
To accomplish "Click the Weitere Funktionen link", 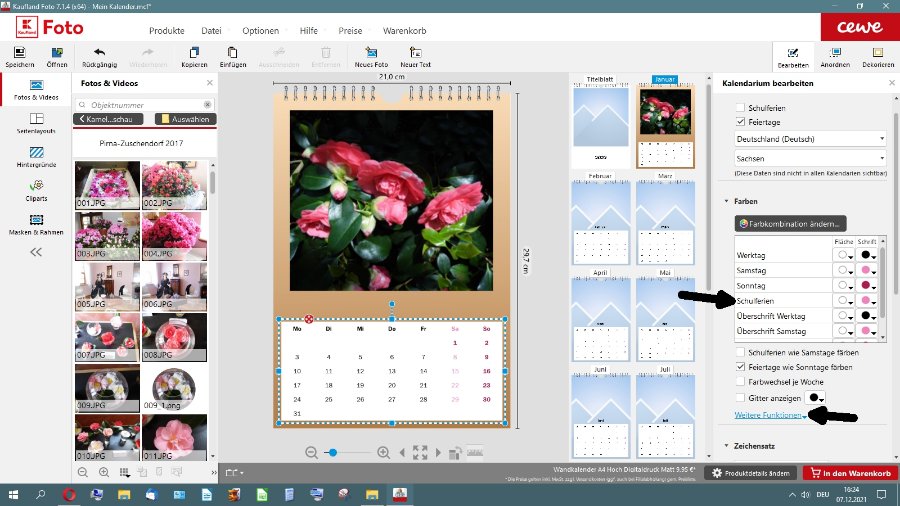I will click(769, 415).
